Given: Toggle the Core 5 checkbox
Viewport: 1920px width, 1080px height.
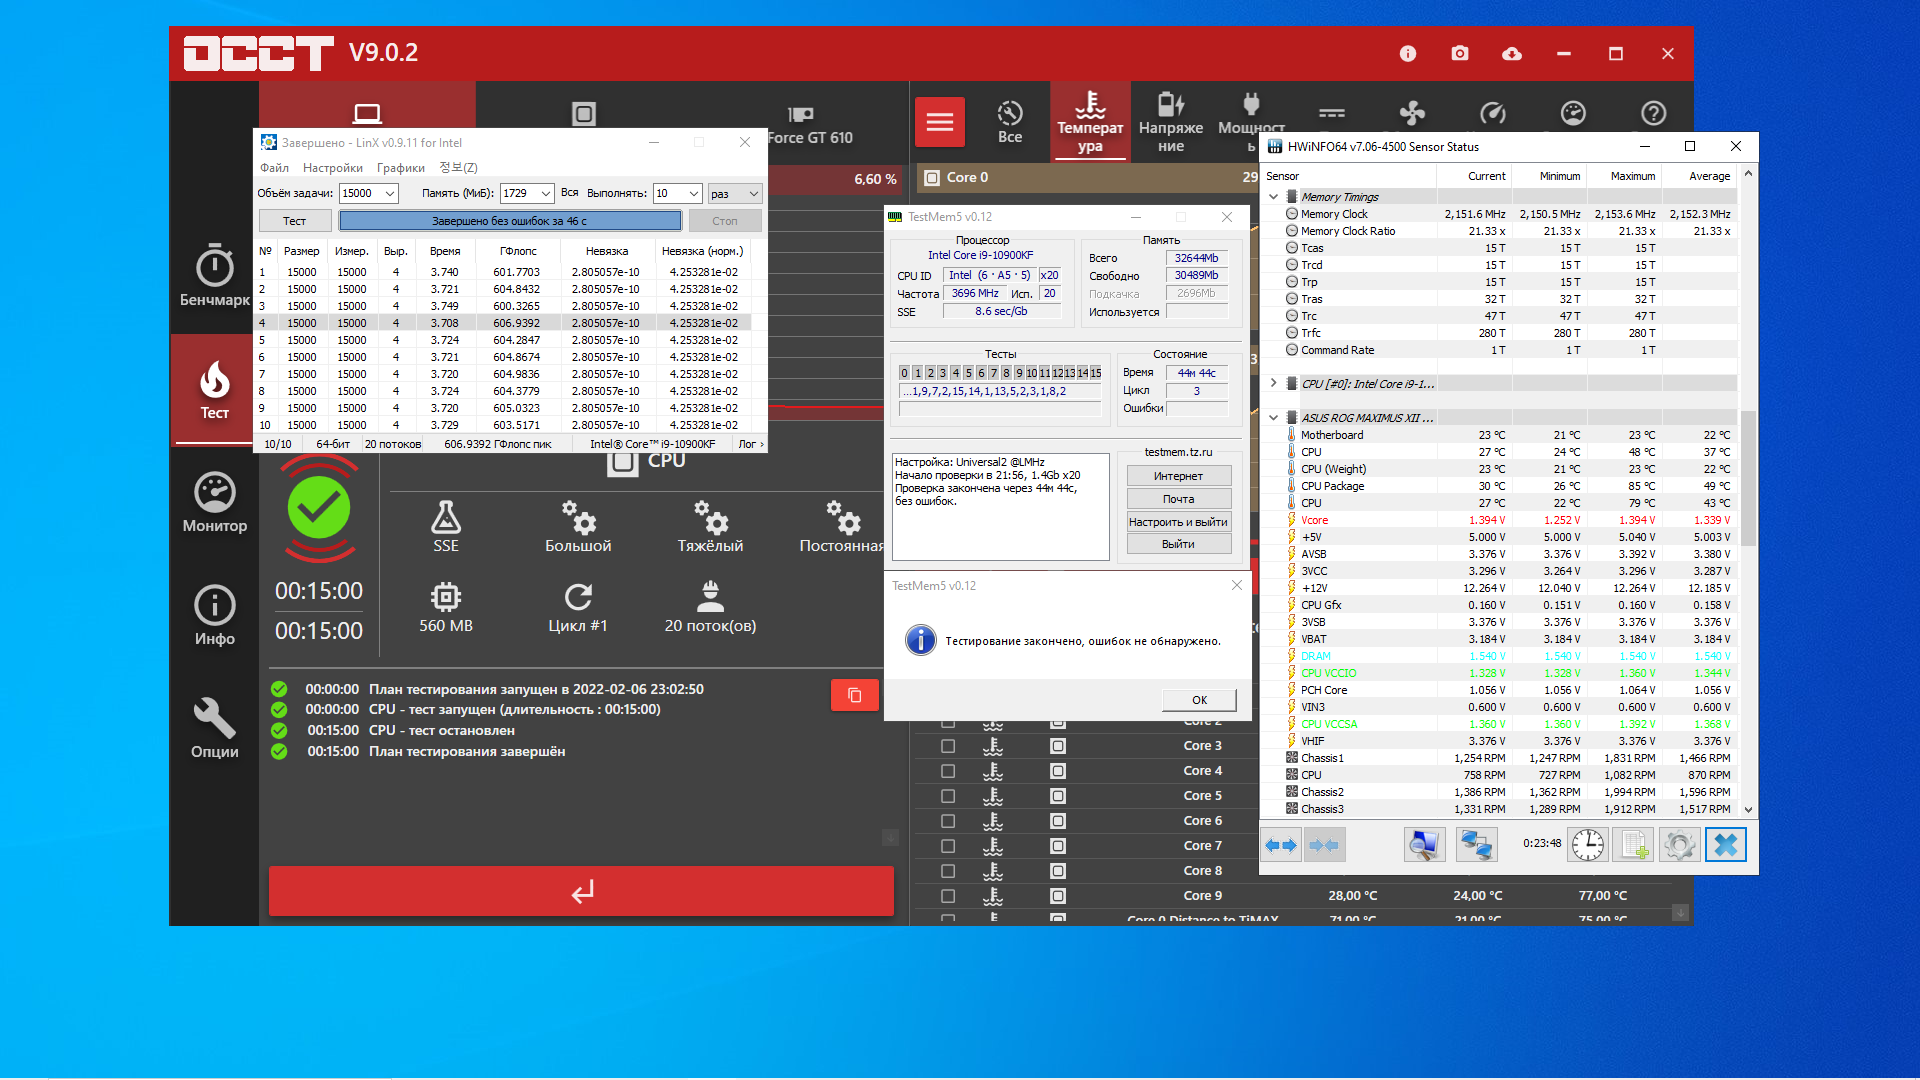Looking at the screenshot, I should pos(948,796).
